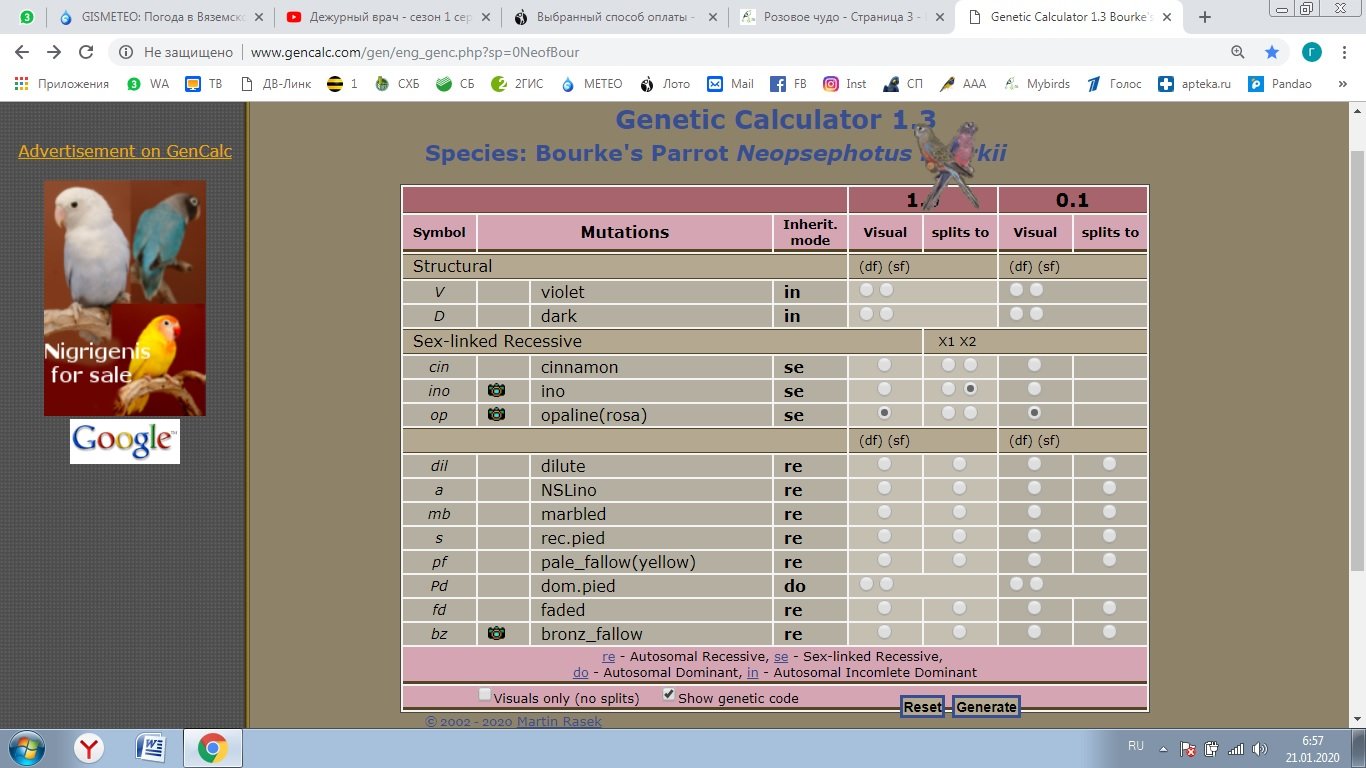Select male visual cinnamon radio button
The image size is (1366, 768).
tap(884, 365)
